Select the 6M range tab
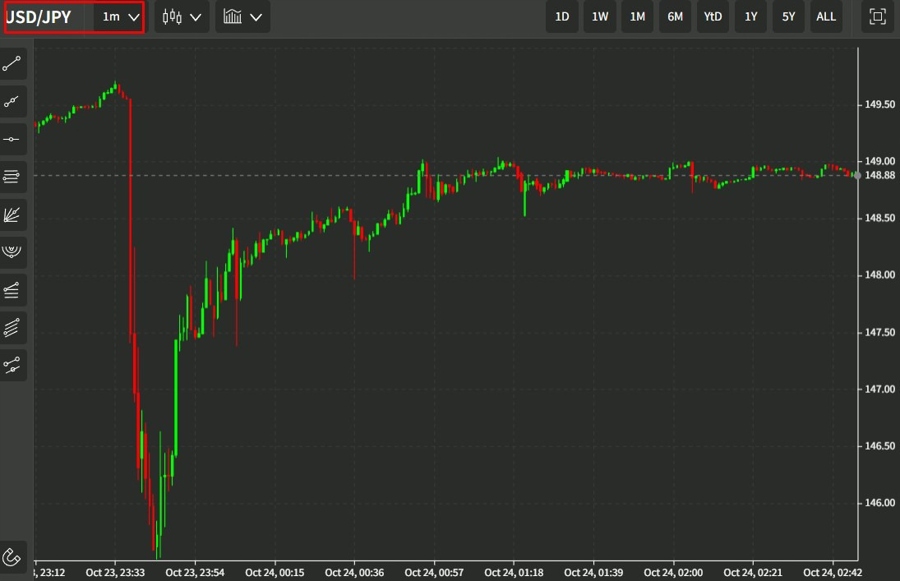900x581 pixels. coord(674,16)
